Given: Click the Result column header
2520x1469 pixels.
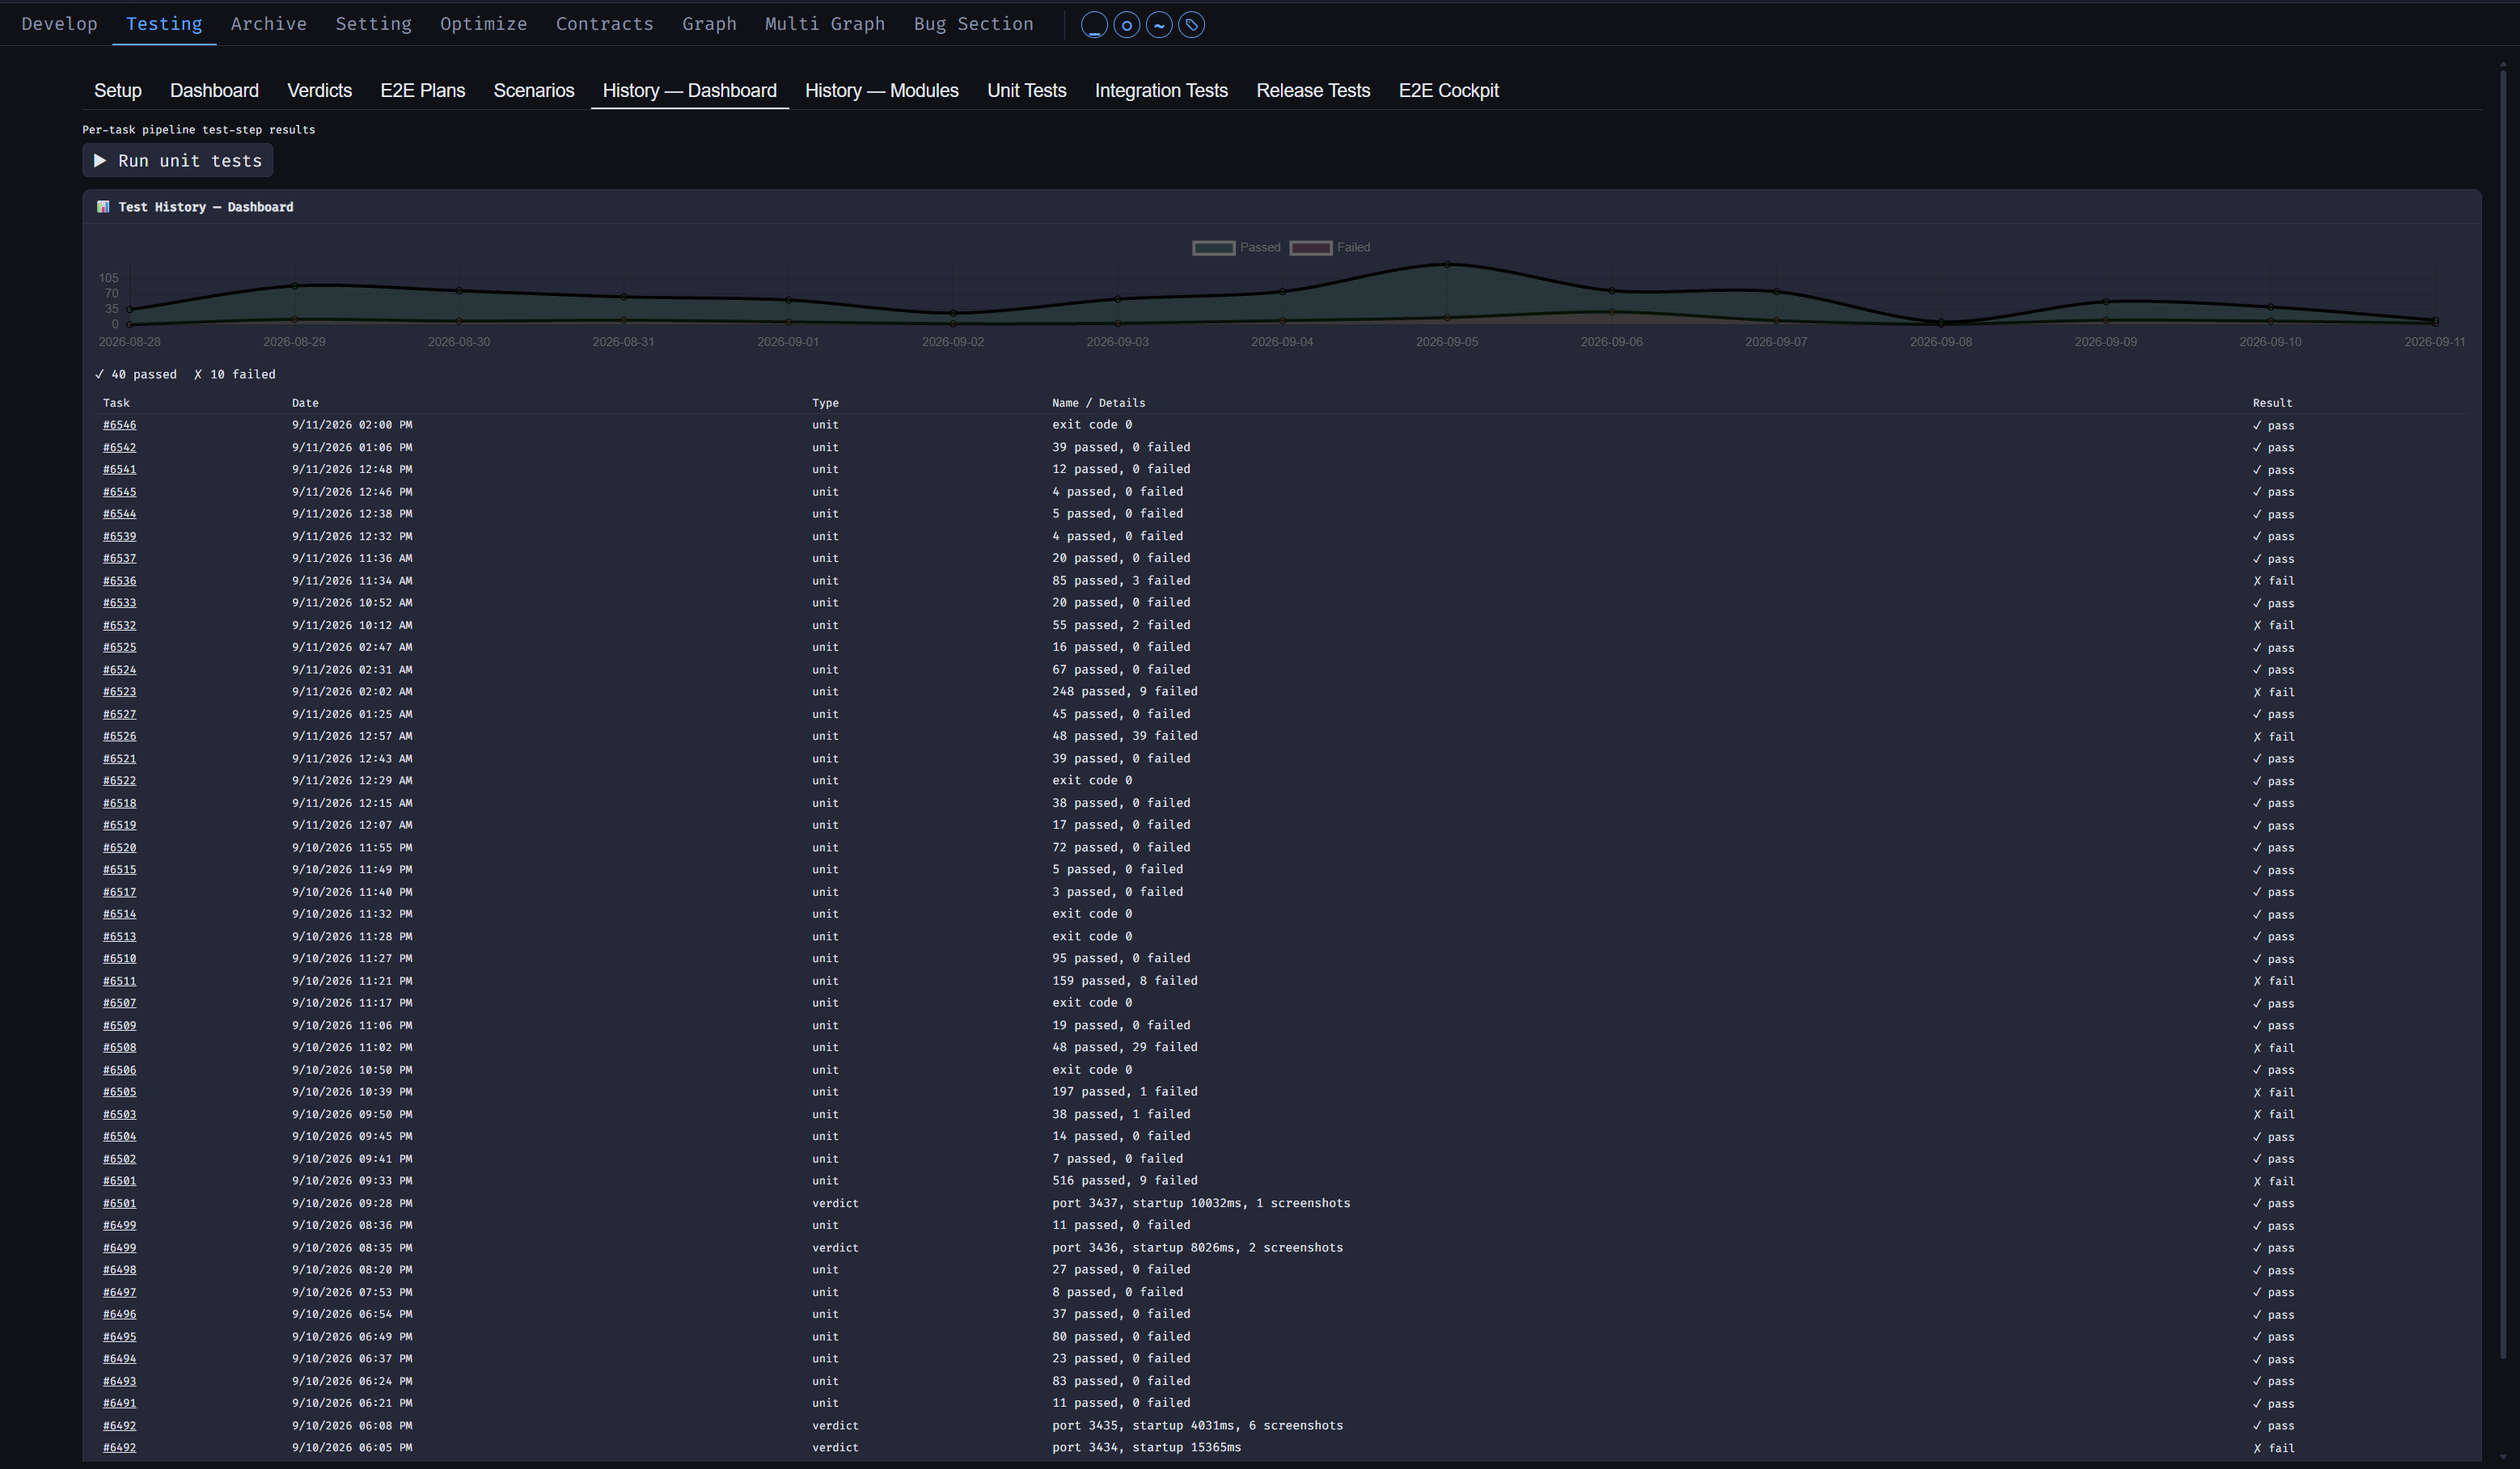Looking at the screenshot, I should pos(2272,403).
